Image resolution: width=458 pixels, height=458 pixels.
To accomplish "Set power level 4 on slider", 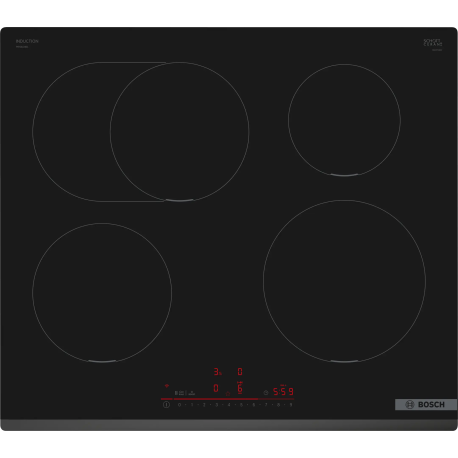I will (x=229, y=405).
